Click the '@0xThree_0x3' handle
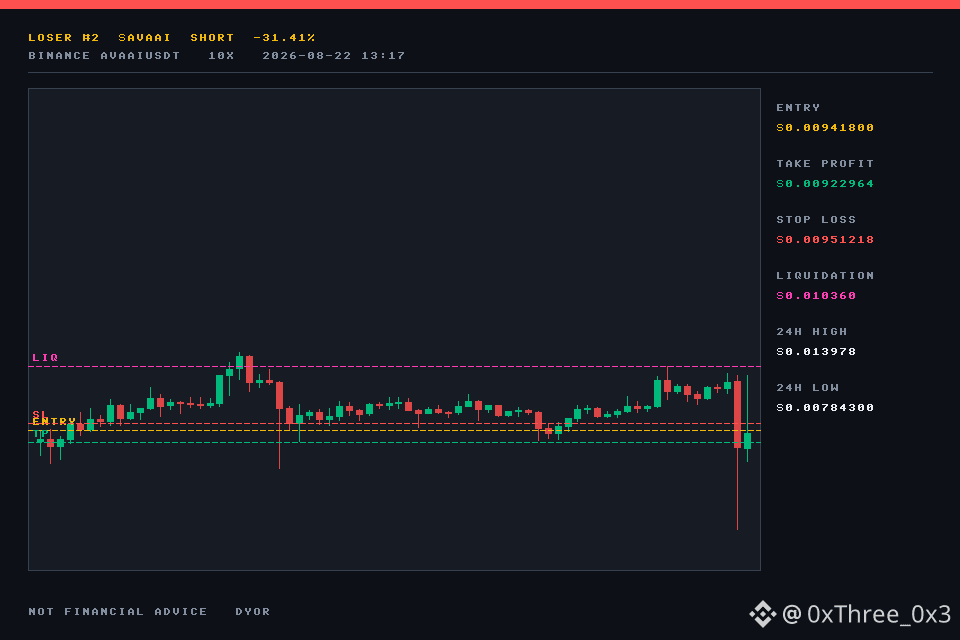 866,614
